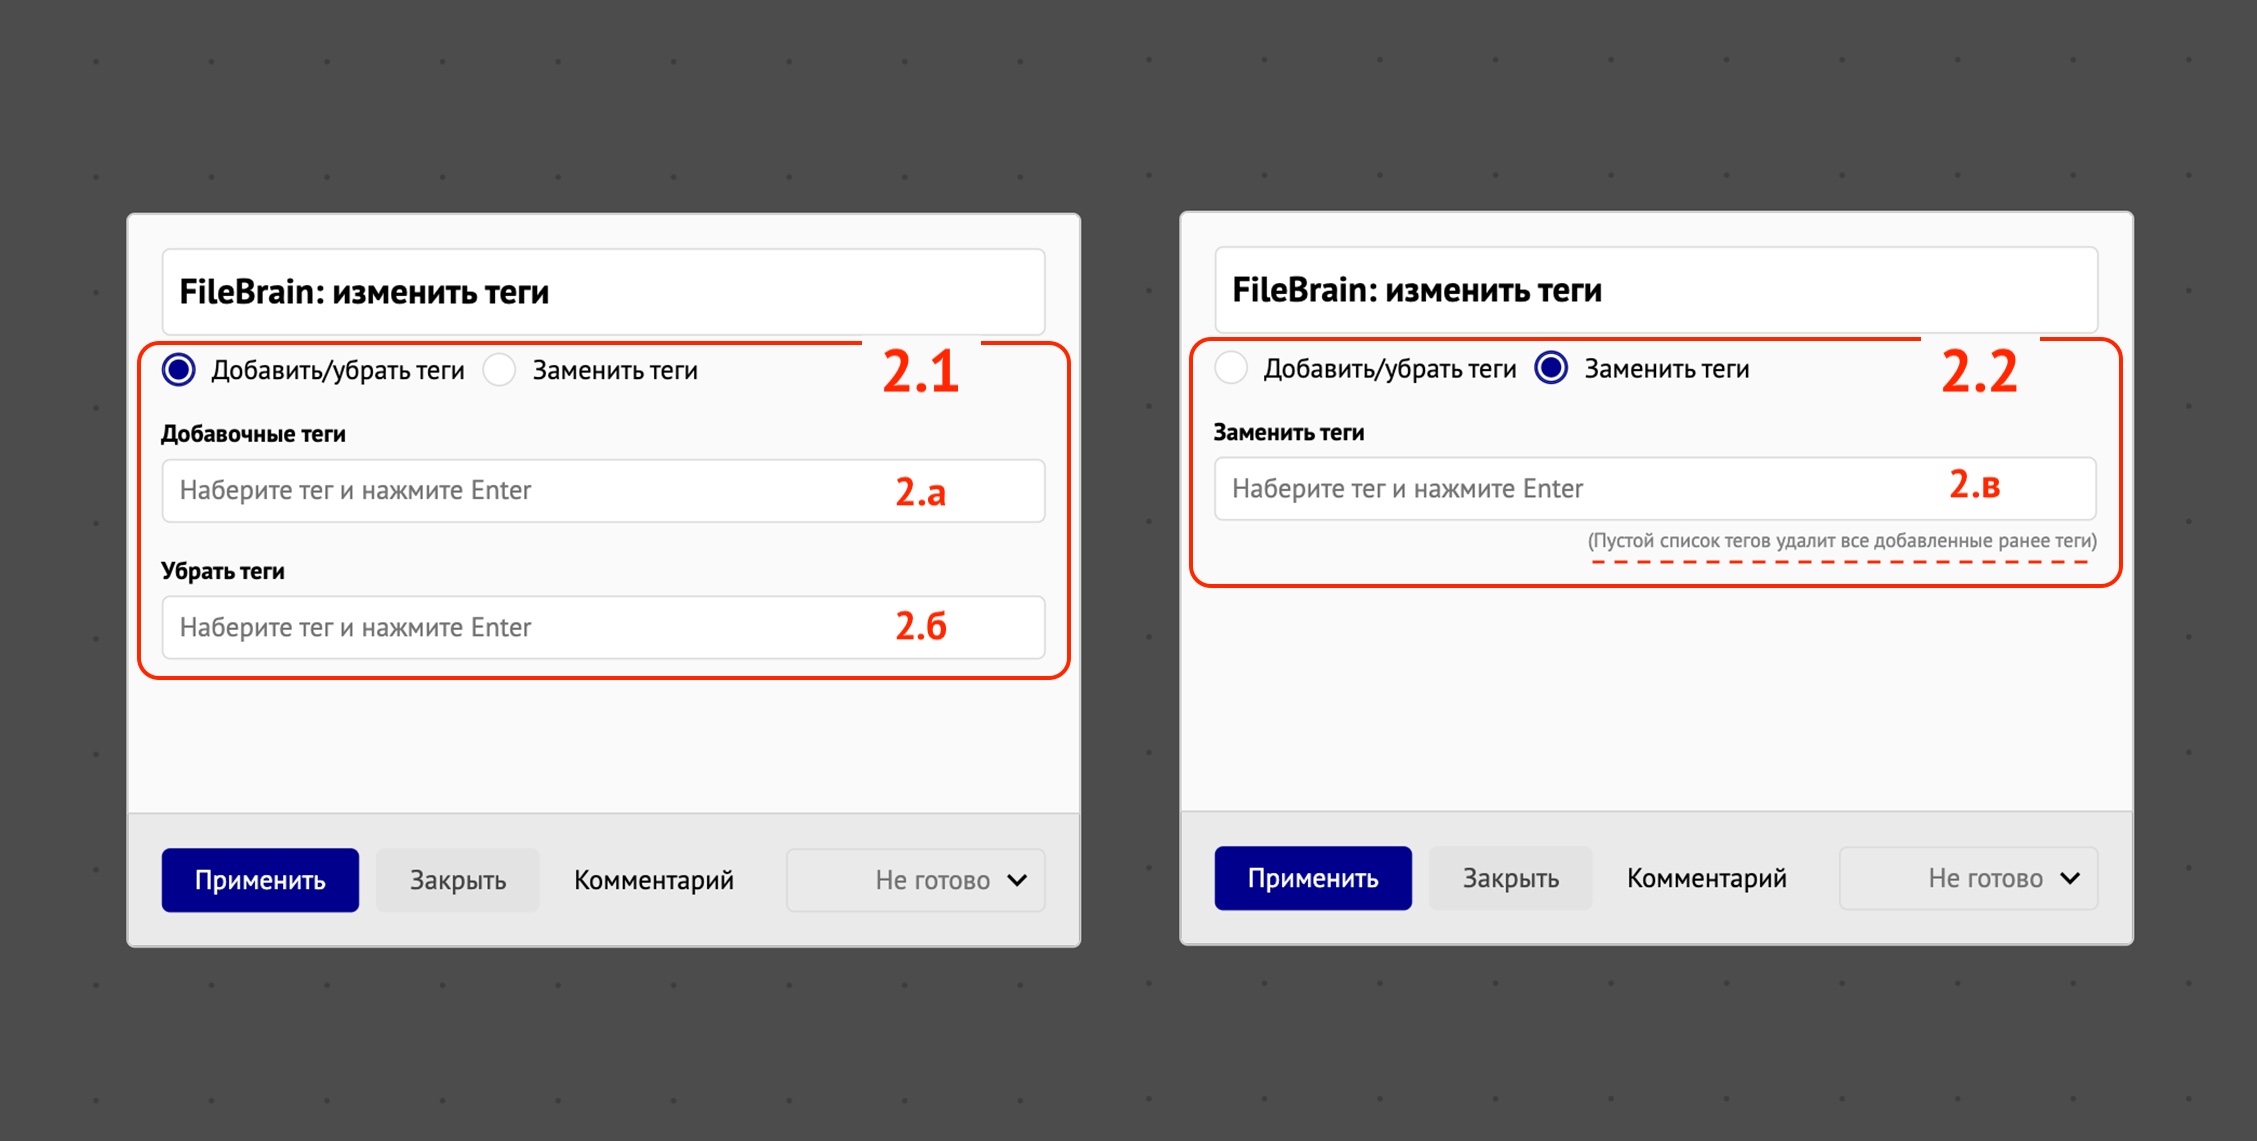2257x1141 pixels.
Task: Click chevron arrow of left 'Не готово' dropdown
Action: point(1017,880)
